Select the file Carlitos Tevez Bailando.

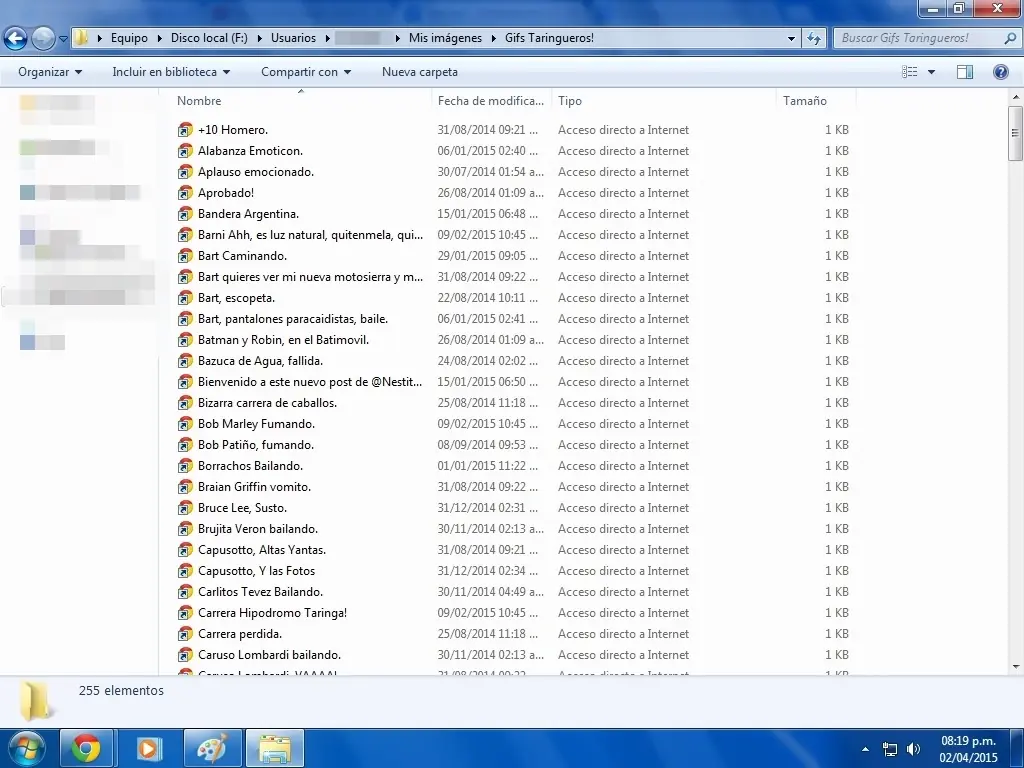click(x=261, y=592)
